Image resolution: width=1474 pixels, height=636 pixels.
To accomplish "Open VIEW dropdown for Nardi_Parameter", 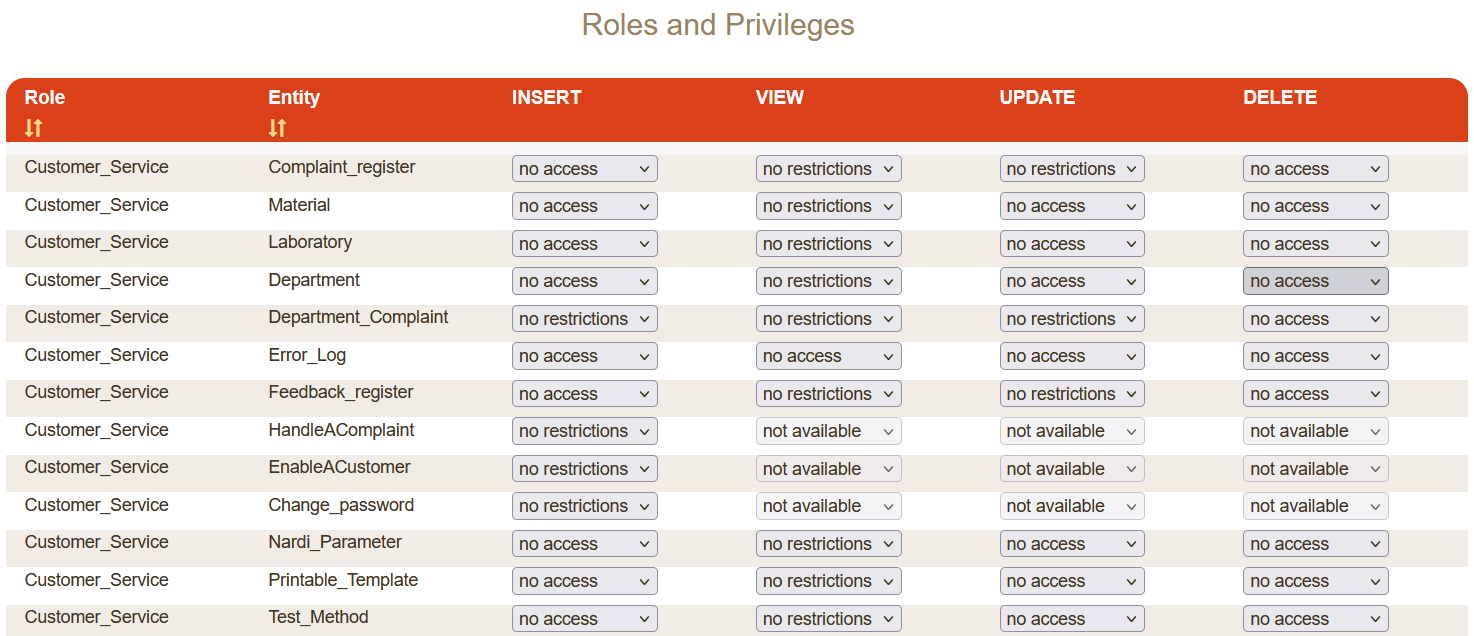I will pos(829,544).
